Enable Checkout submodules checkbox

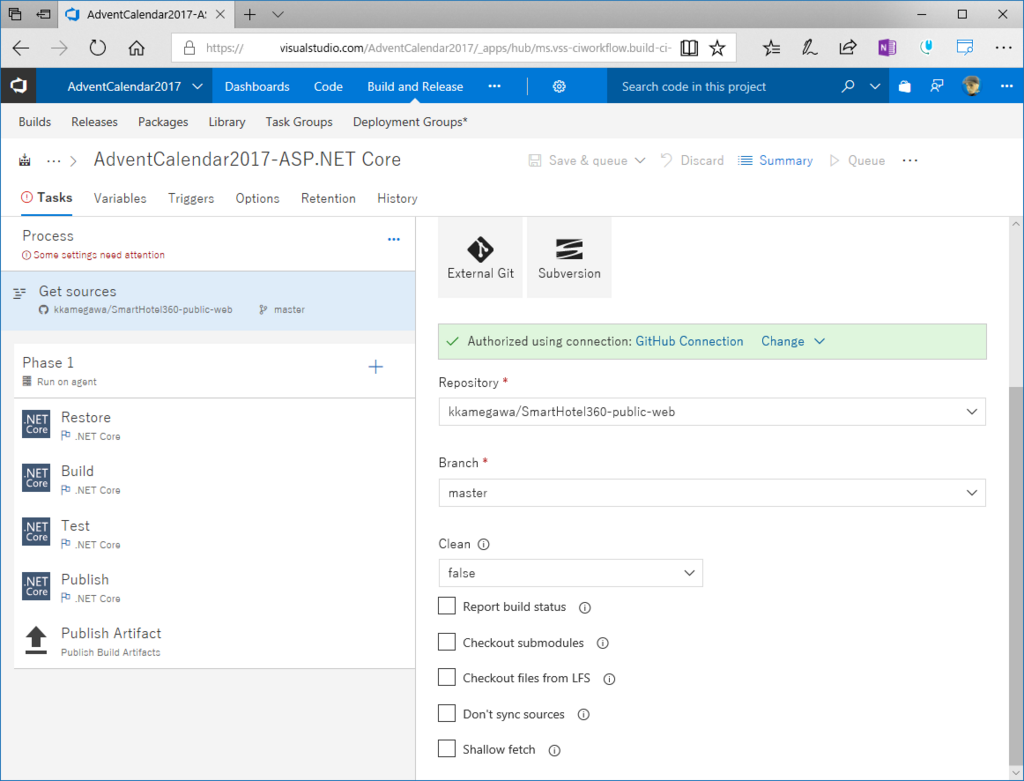pyautogui.click(x=447, y=642)
